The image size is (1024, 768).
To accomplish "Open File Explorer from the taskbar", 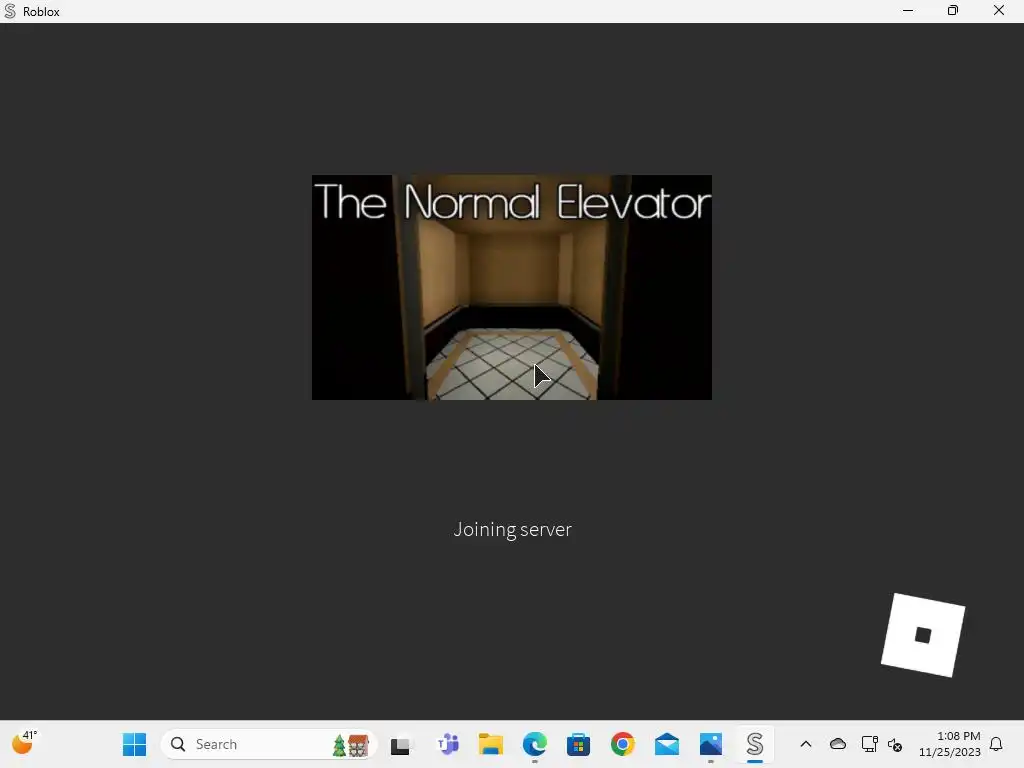I will coord(490,744).
